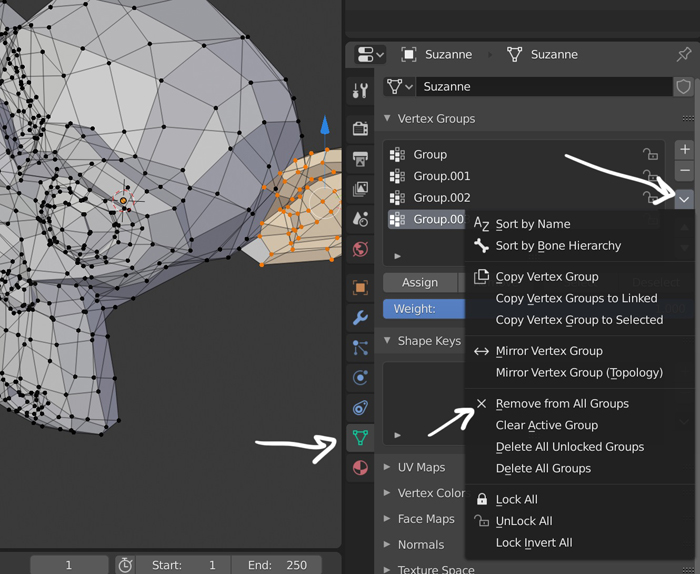This screenshot has height=574, width=700.
Task: Click the pin icon in properties header
Action: (683, 54)
